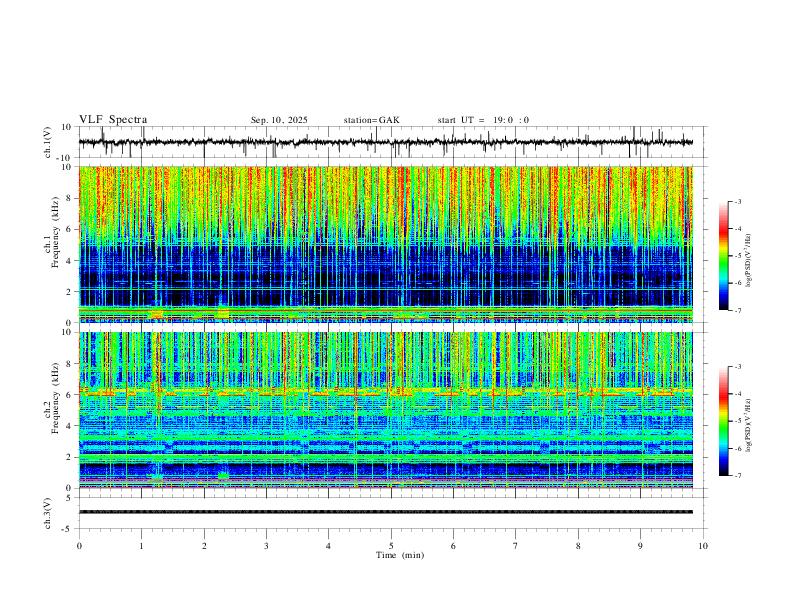Click the ch.1 "Frequency (kHz)" axis label
This screenshot has height=612, width=792.
(55, 232)
